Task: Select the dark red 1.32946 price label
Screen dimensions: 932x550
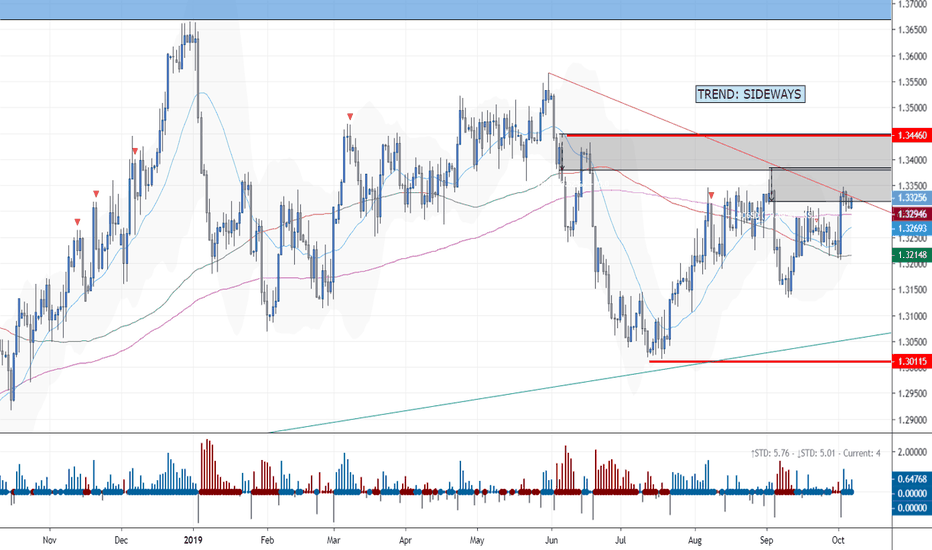Action: pyautogui.click(x=912, y=214)
